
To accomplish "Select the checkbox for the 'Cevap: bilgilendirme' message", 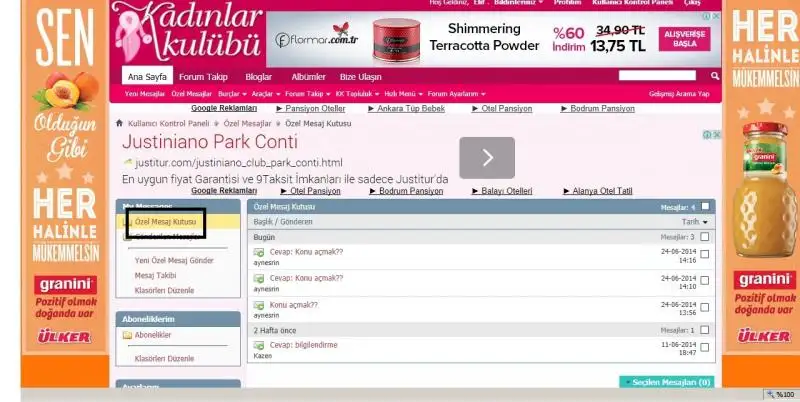I will [705, 348].
